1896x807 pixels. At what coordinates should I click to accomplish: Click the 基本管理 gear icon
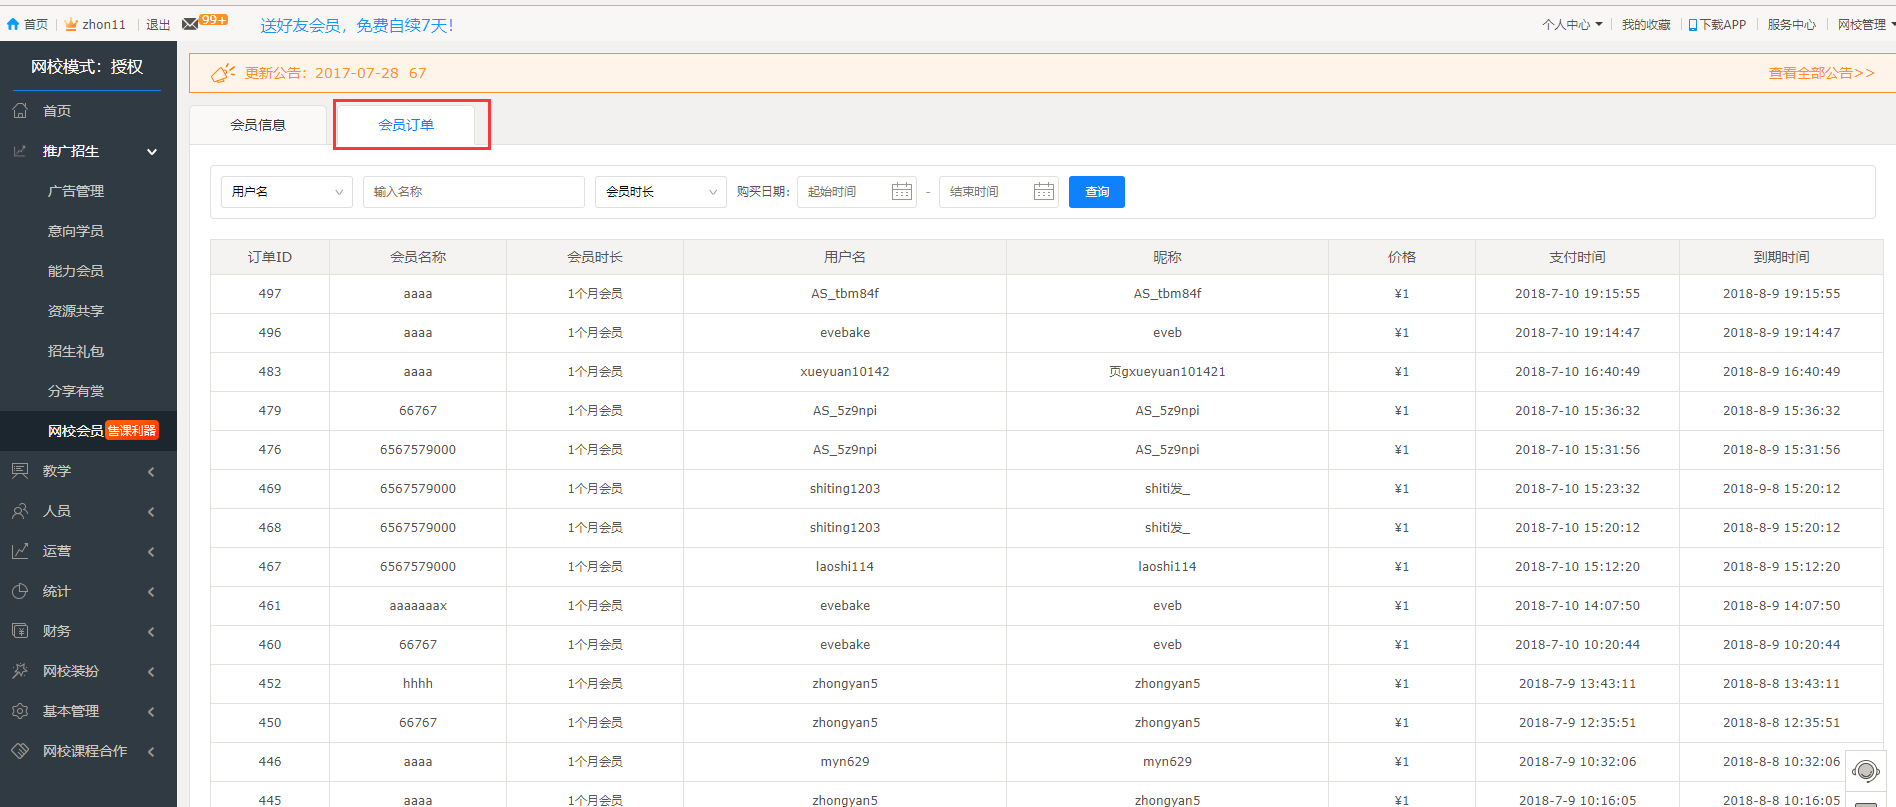[x=20, y=711]
